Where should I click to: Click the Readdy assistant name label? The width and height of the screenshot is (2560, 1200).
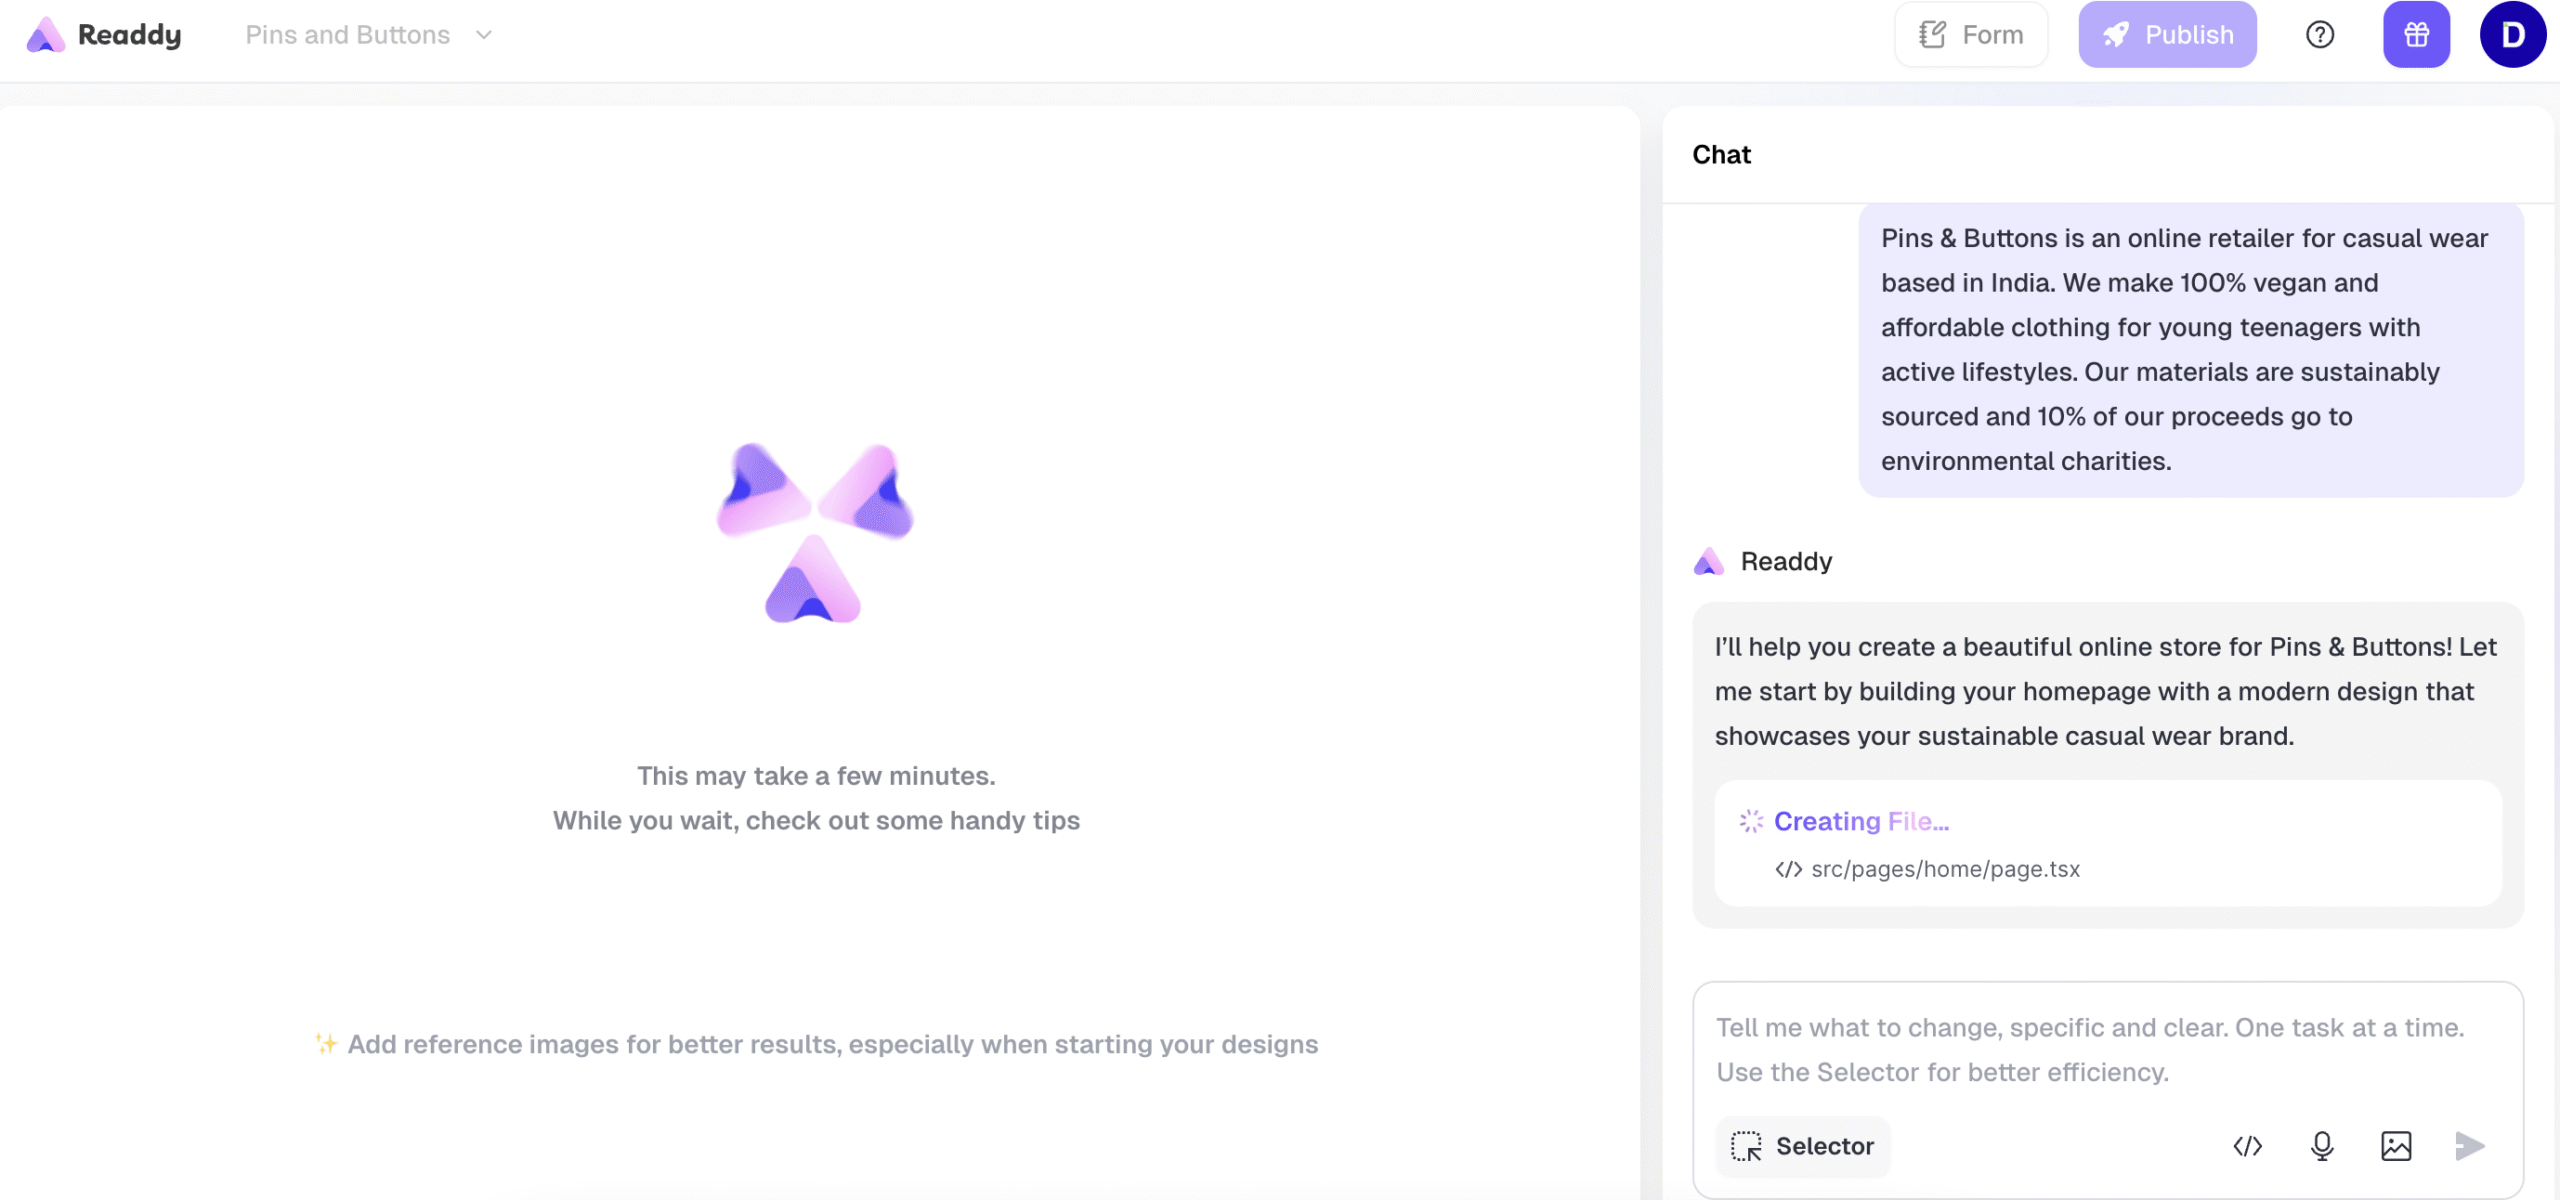point(1786,562)
